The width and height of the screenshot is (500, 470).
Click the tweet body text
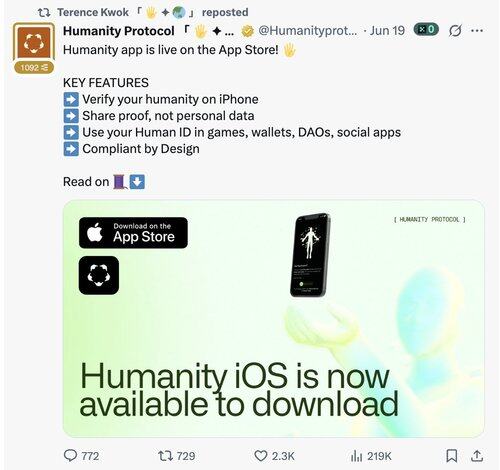pos(232,116)
